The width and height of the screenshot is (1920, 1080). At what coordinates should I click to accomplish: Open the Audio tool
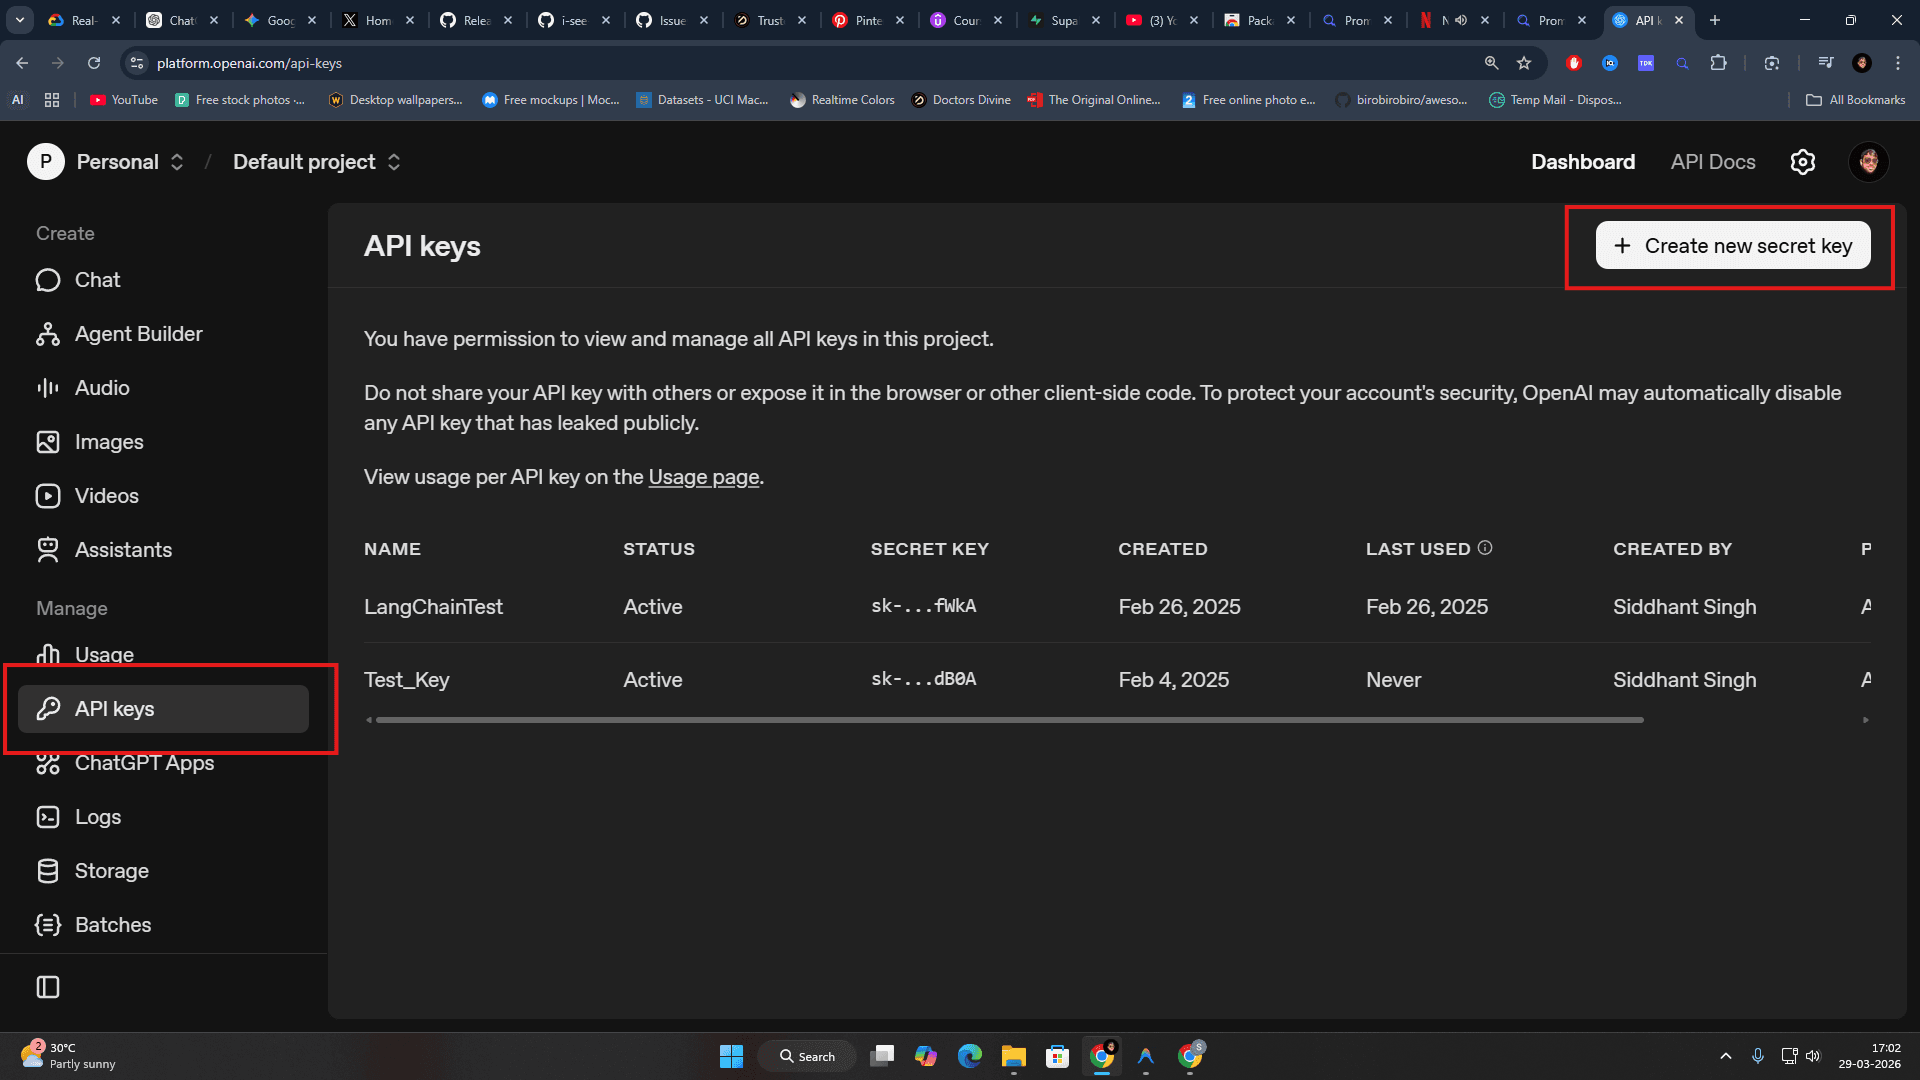point(102,388)
